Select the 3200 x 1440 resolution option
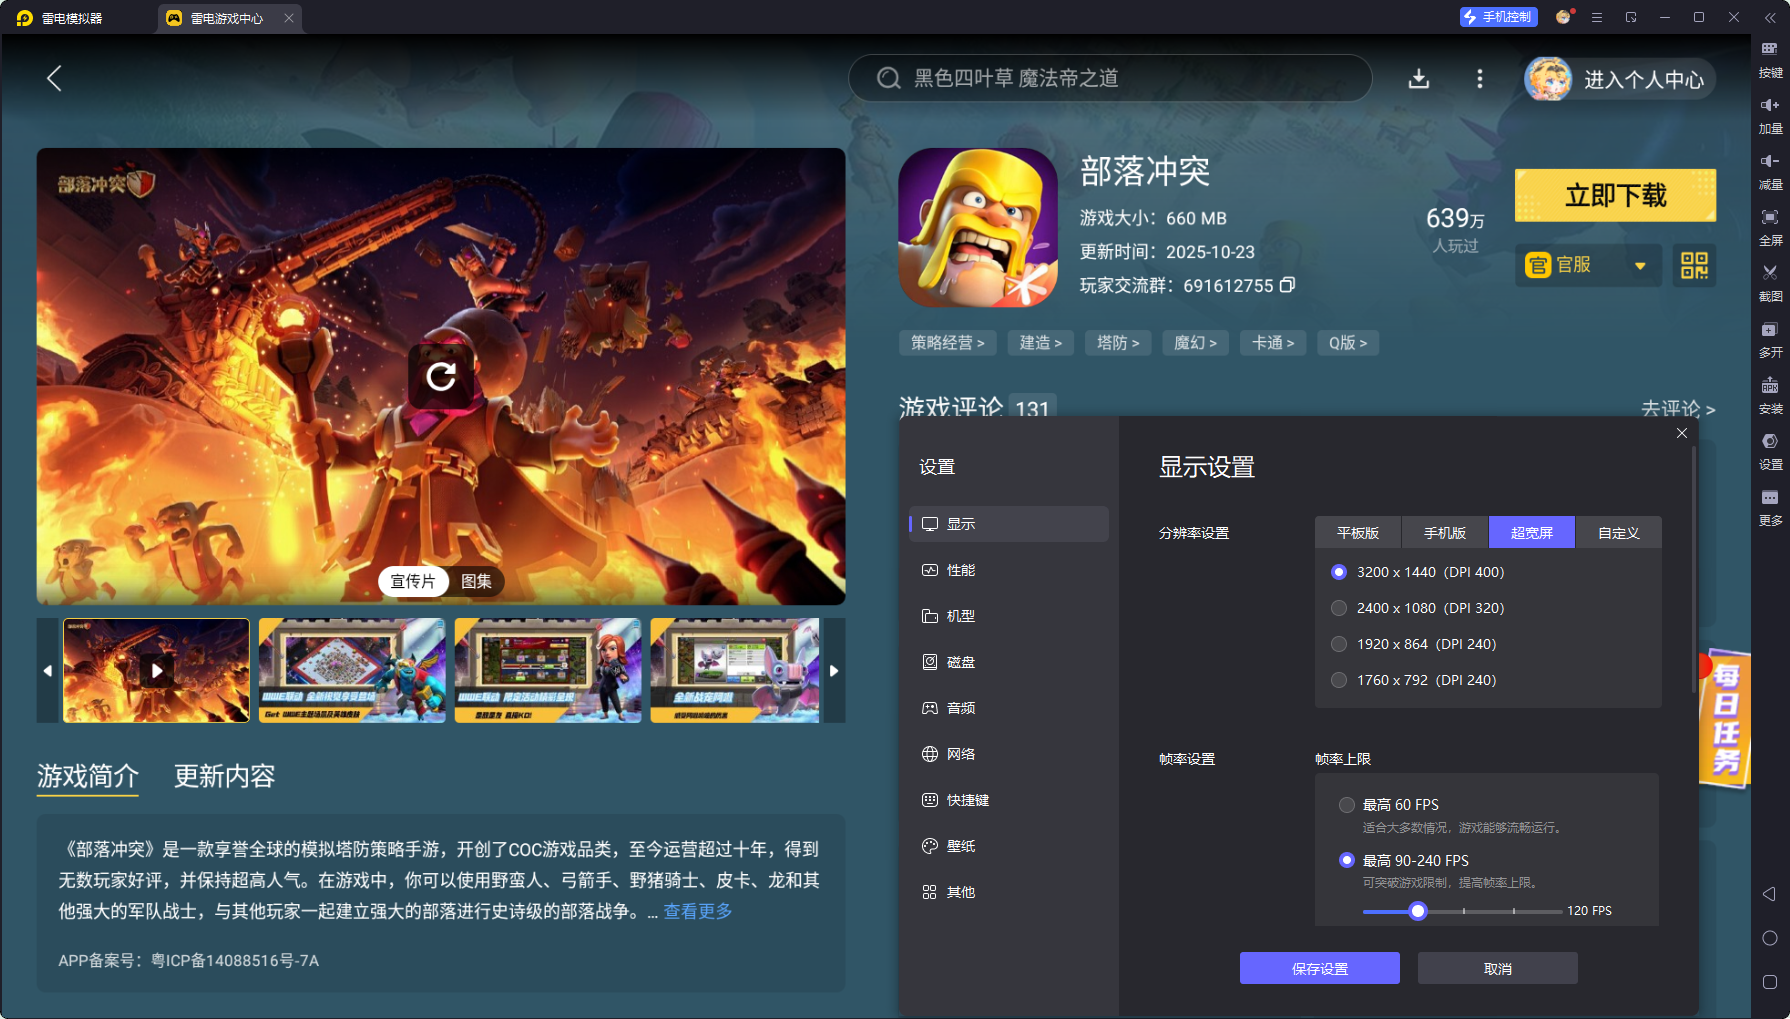The height and width of the screenshot is (1019, 1790). pos(1339,572)
